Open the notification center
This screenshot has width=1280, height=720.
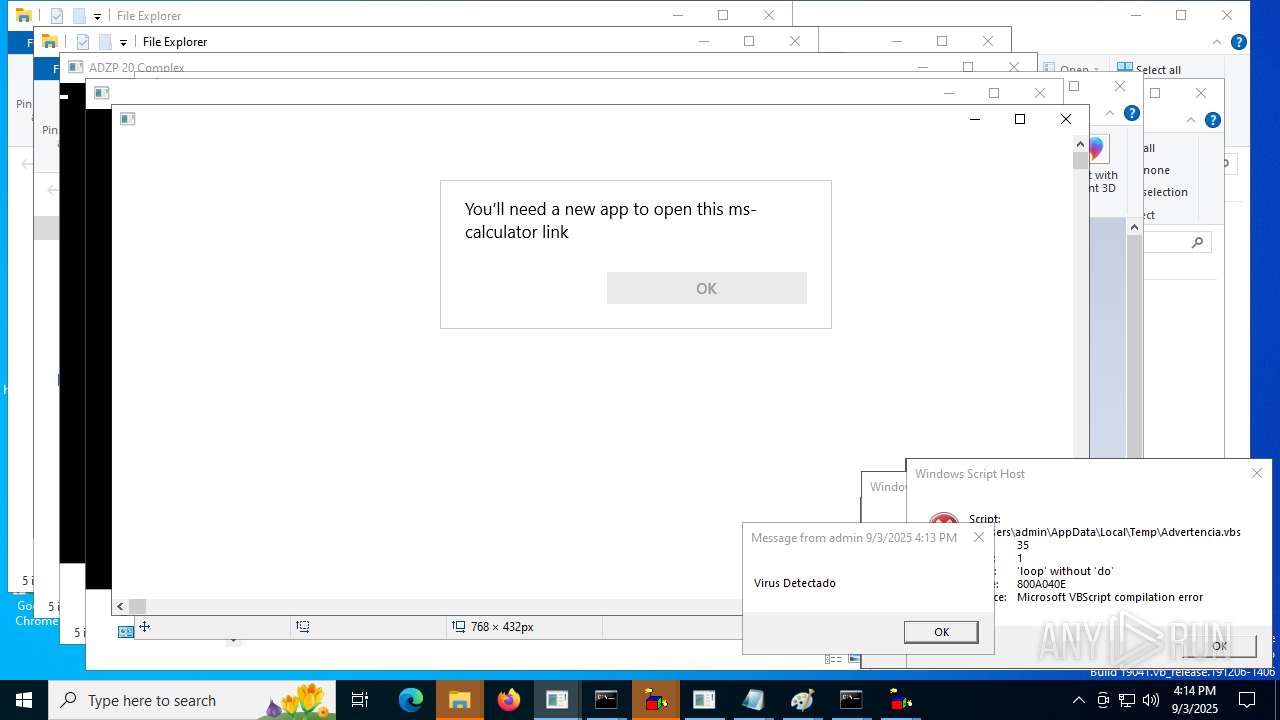coord(1247,700)
